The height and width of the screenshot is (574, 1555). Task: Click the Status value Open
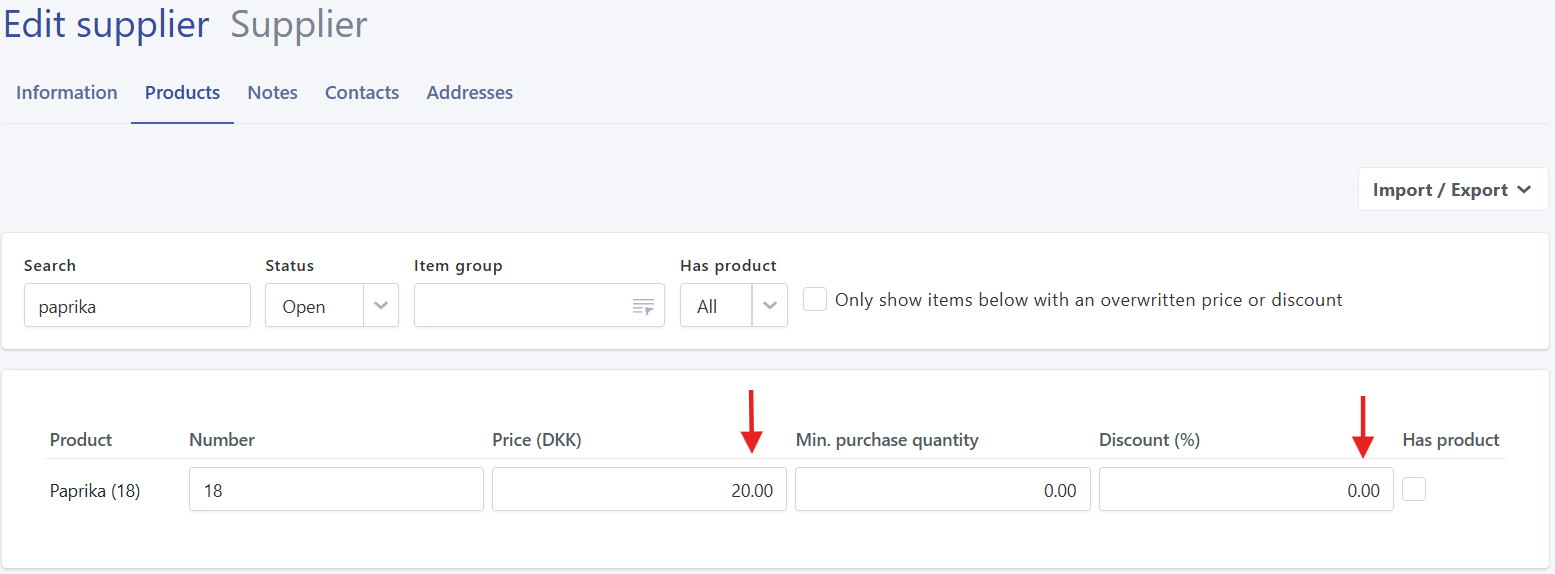coord(304,307)
